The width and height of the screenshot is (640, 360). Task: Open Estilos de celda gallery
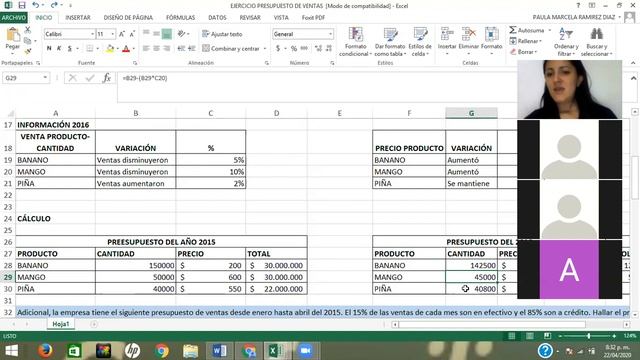(420, 42)
